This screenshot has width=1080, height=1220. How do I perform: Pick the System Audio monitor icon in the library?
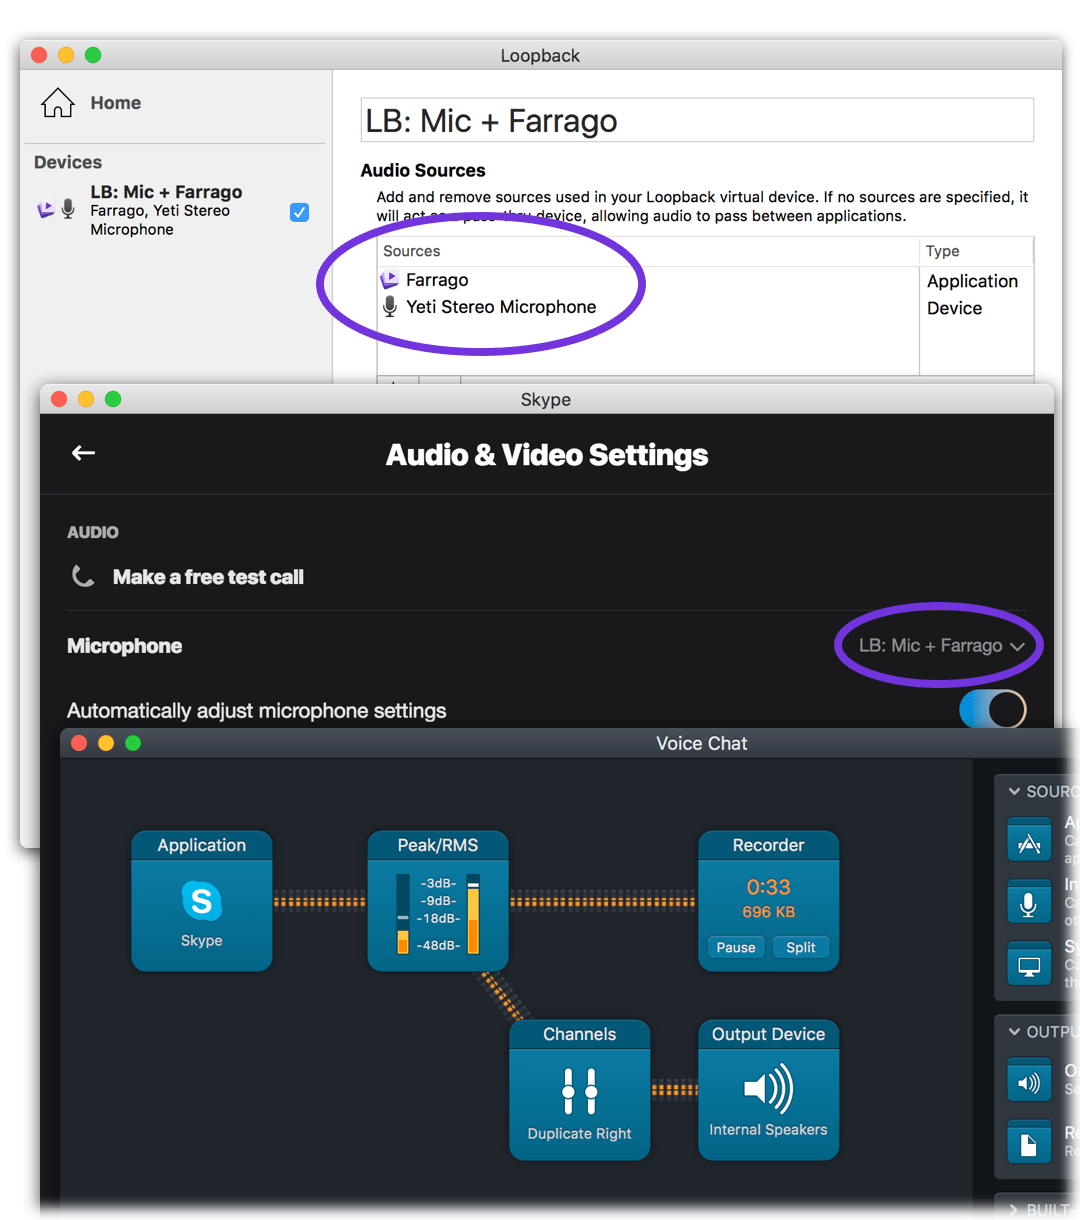click(x=1029, y=965)
